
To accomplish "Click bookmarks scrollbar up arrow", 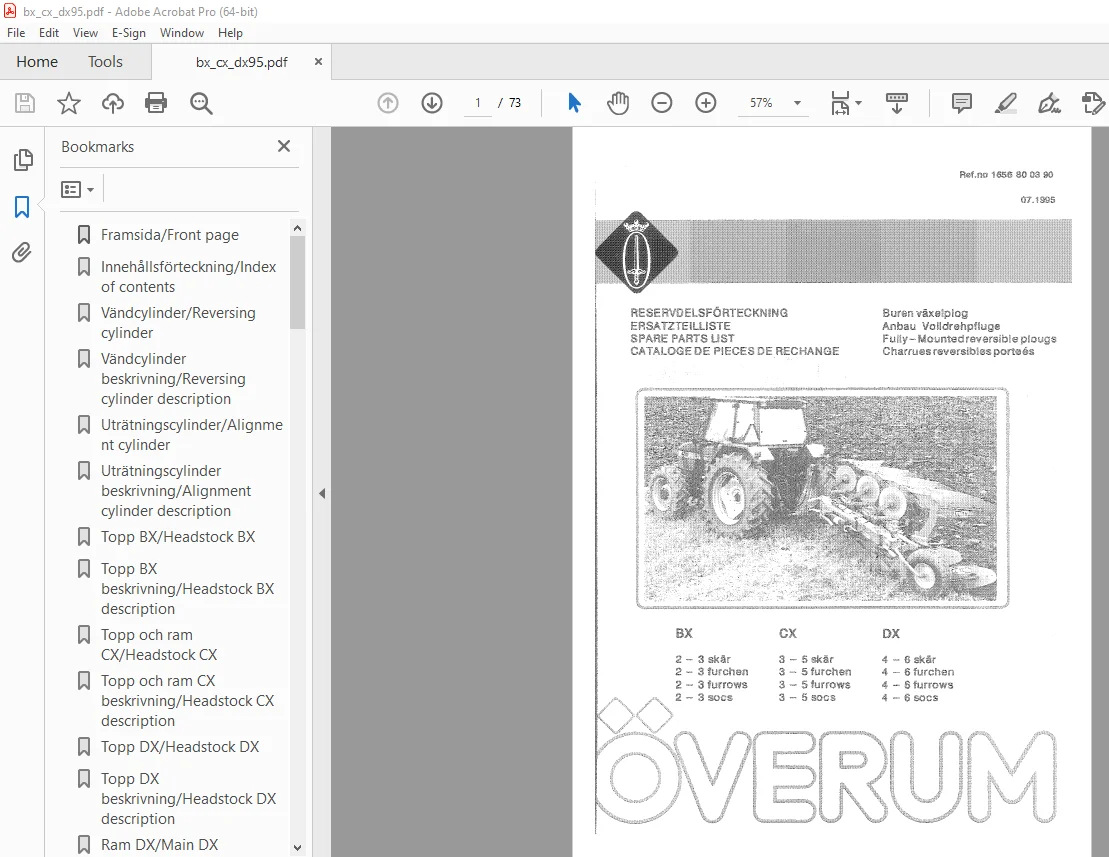I will click(297, 228).
